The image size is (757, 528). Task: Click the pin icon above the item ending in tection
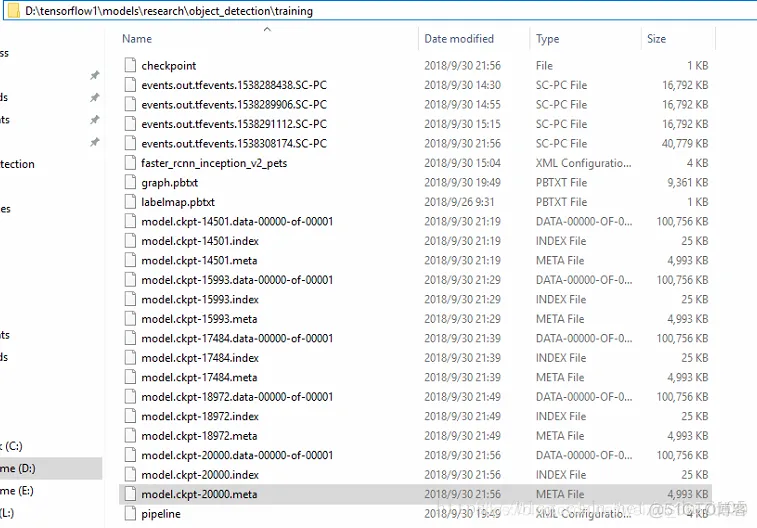95,142
